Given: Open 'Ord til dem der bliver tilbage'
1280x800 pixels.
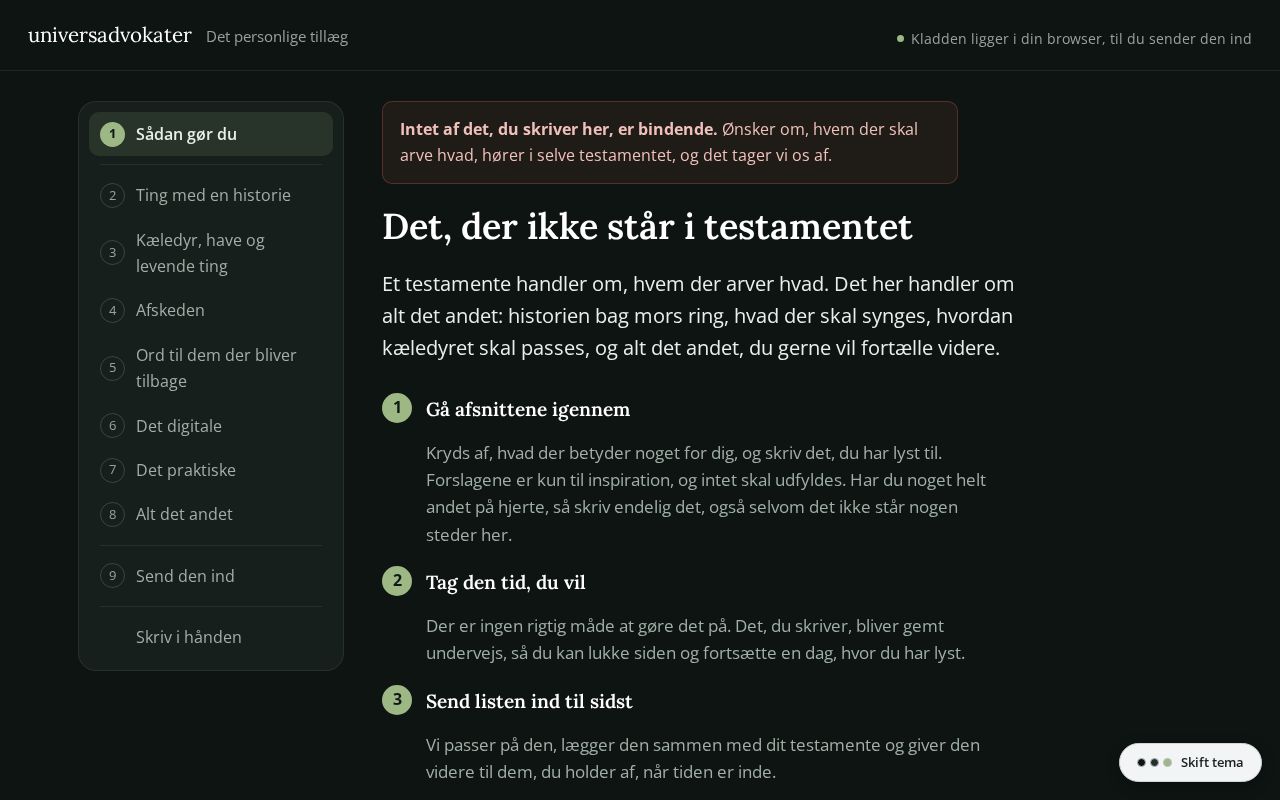Looking at the screenshot, I should (211, 368).
